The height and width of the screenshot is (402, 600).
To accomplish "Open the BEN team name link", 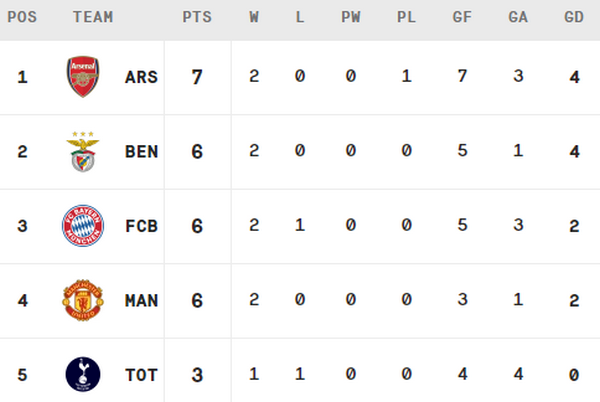I will pyautogui.click(x=142, y=151).
